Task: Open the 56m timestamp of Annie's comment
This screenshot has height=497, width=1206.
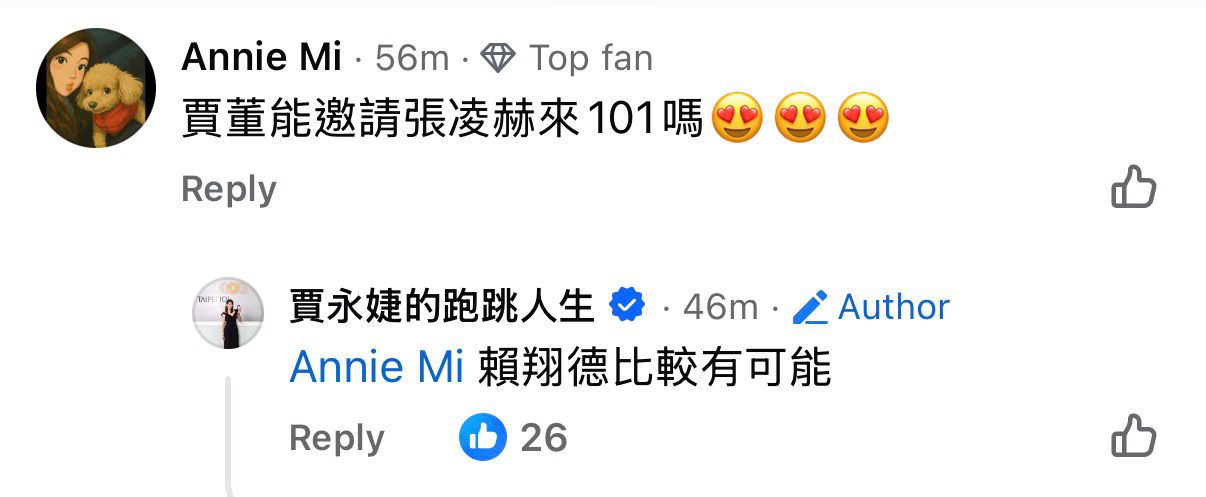Action: (412, 58)
